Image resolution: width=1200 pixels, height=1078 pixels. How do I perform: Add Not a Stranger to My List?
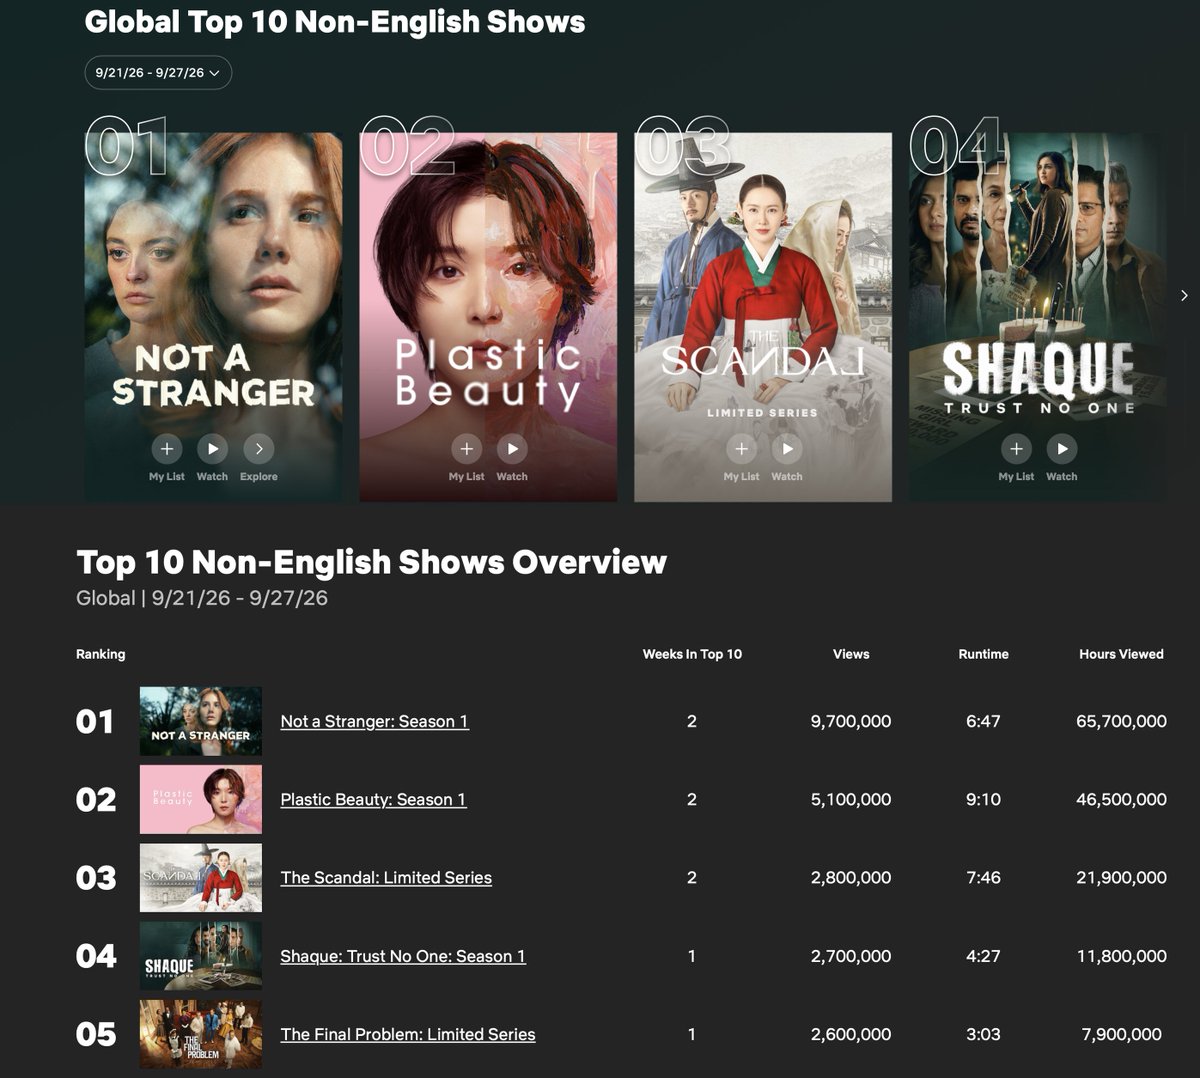[x=167, y=449]
